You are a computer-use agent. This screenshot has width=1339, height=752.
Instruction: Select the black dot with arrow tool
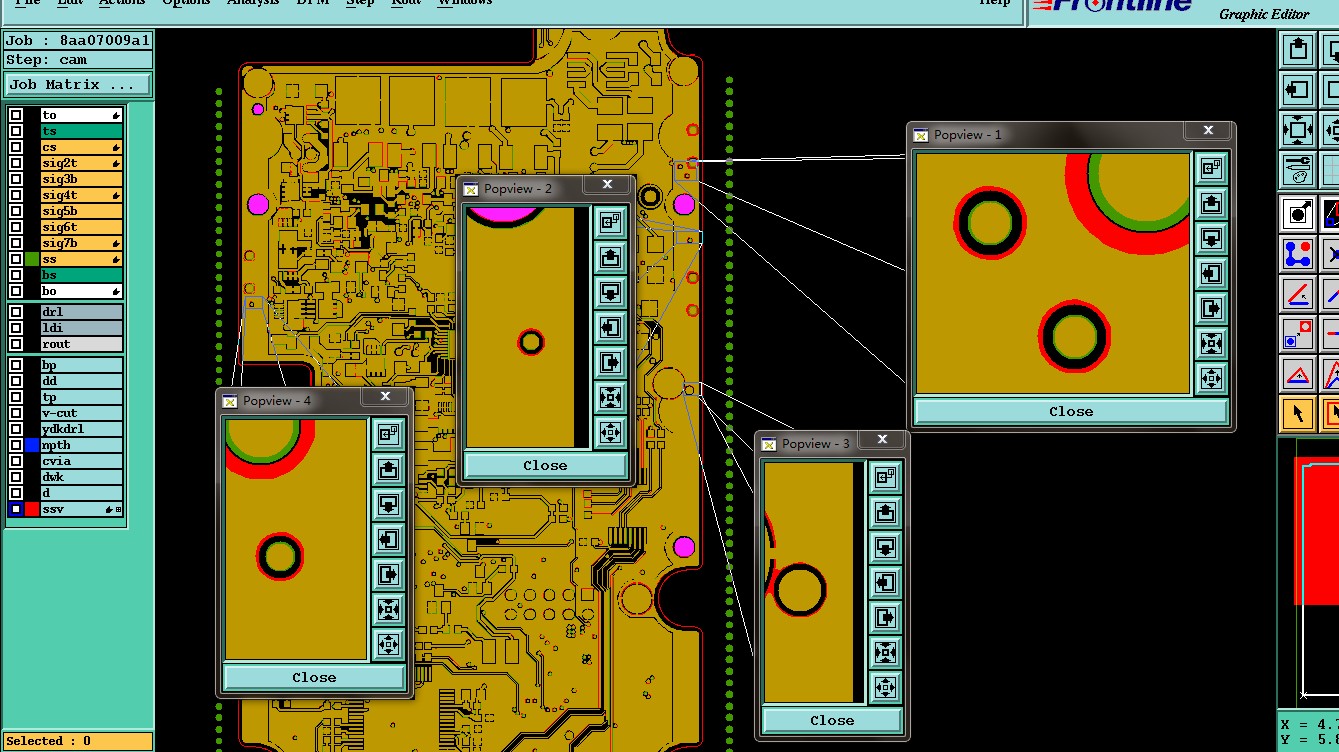click(1298, 213)
